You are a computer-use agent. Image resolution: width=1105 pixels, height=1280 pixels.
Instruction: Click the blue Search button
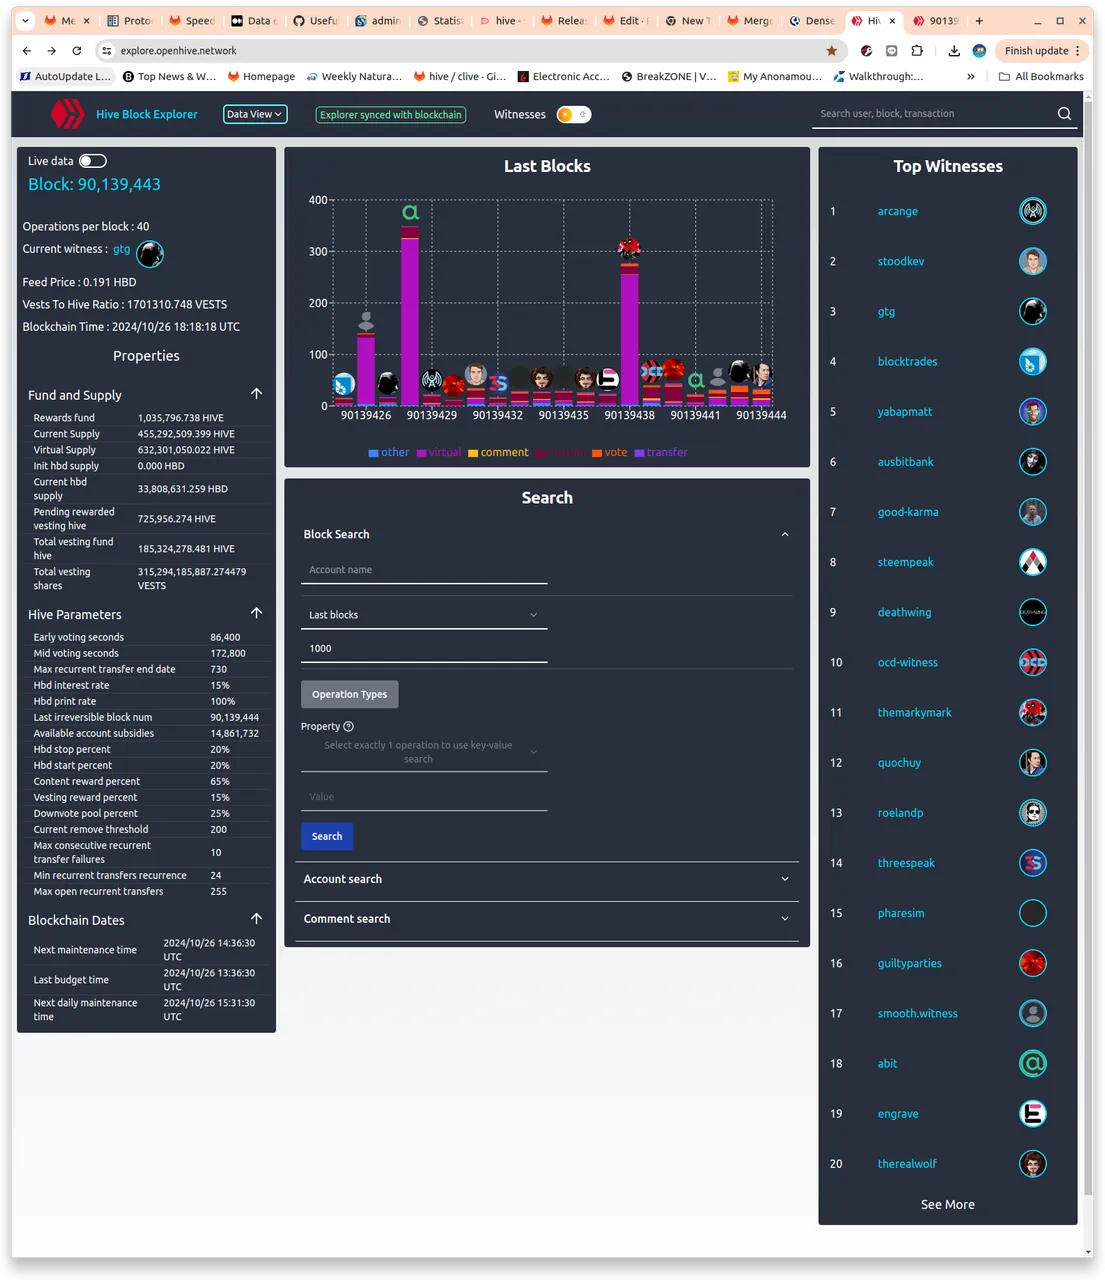[x=327, y=836]
